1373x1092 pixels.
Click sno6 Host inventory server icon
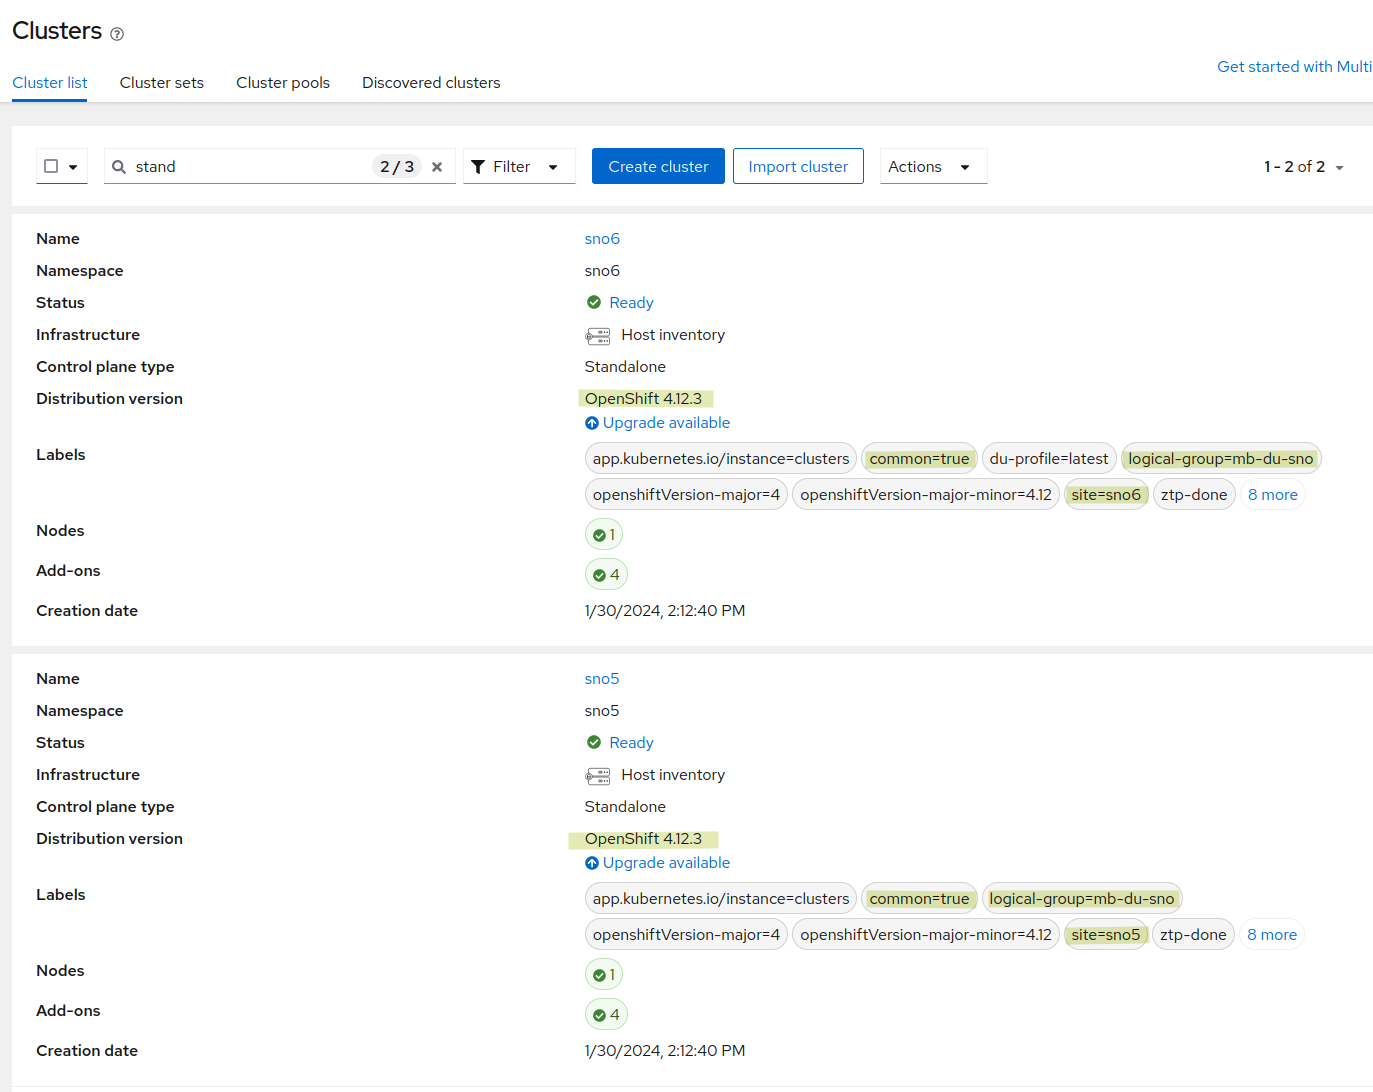coord(598,336)
